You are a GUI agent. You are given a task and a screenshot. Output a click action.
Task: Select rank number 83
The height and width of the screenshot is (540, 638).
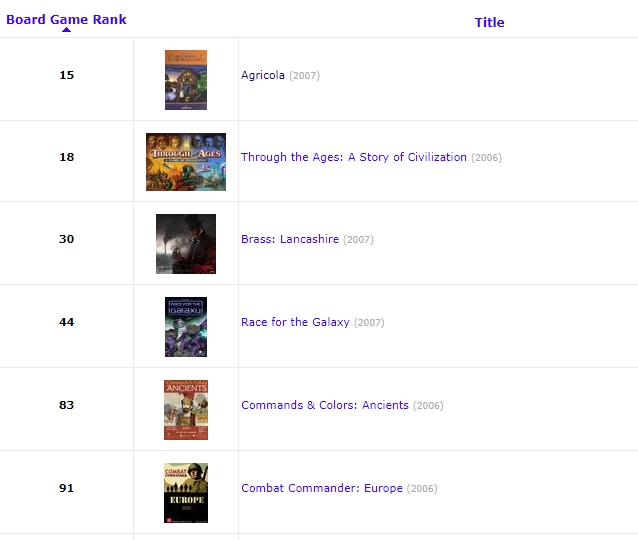(67, 405)
